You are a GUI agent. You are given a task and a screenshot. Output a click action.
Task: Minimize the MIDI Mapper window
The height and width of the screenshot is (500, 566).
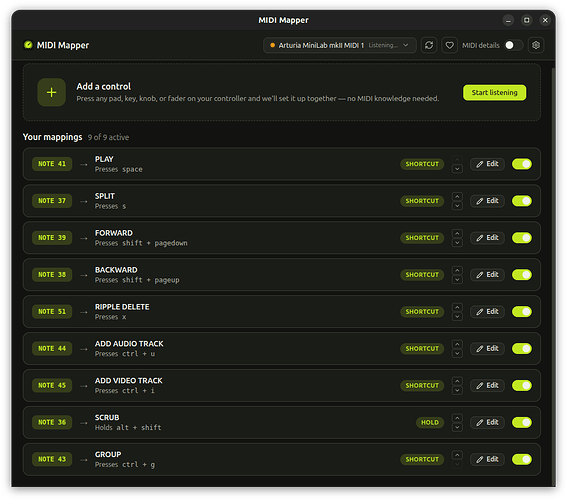pyautogui.click(x=508, y=20)
